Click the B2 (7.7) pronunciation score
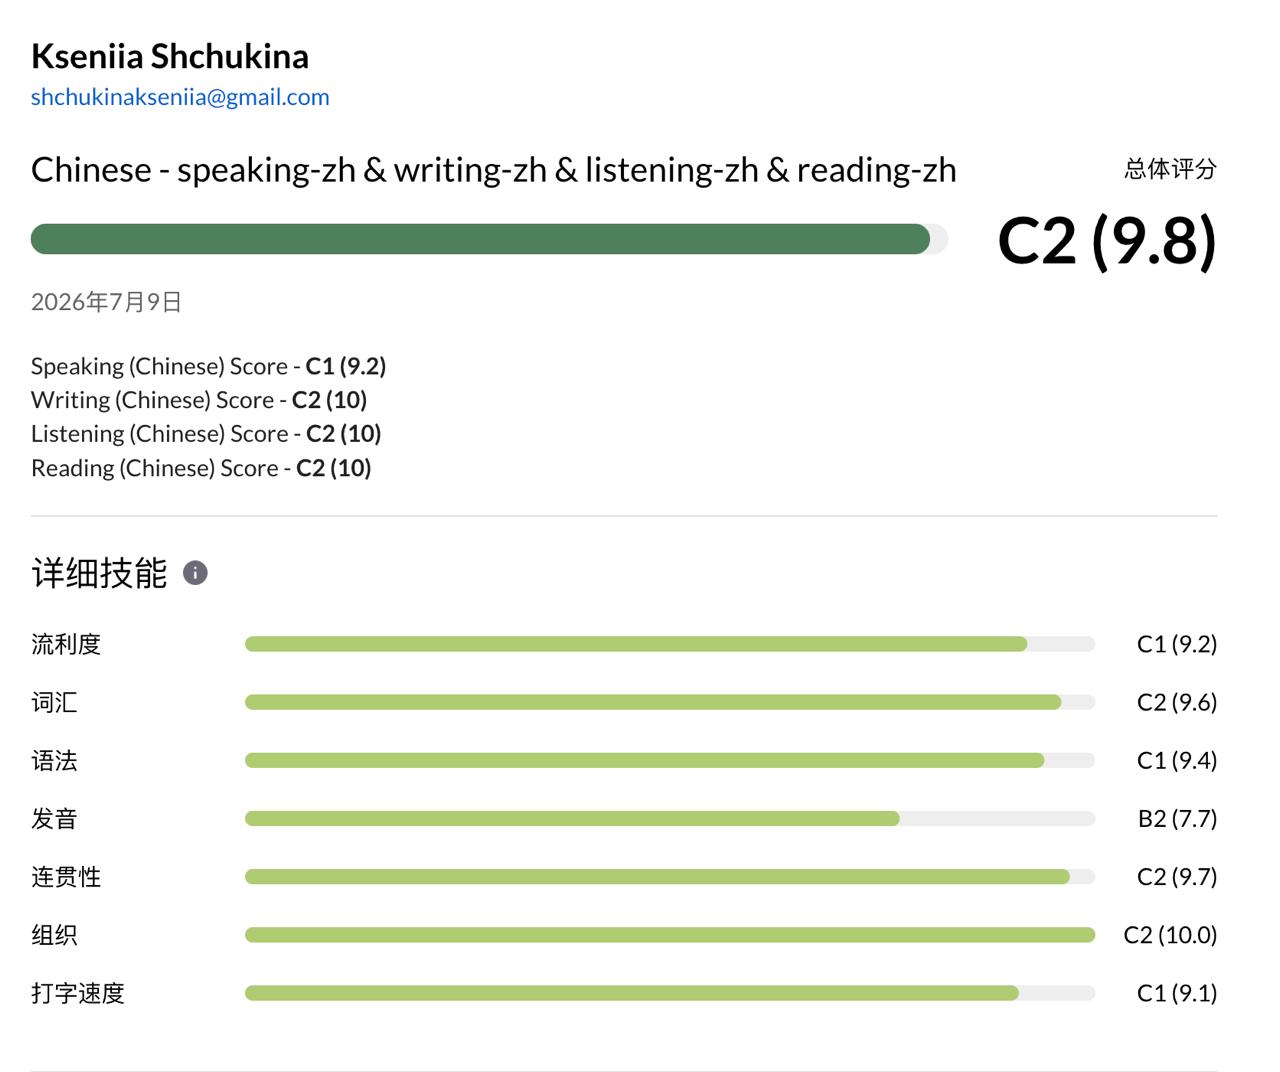This screenshot has height=1072, width=1280. [x=1178, y=819]
